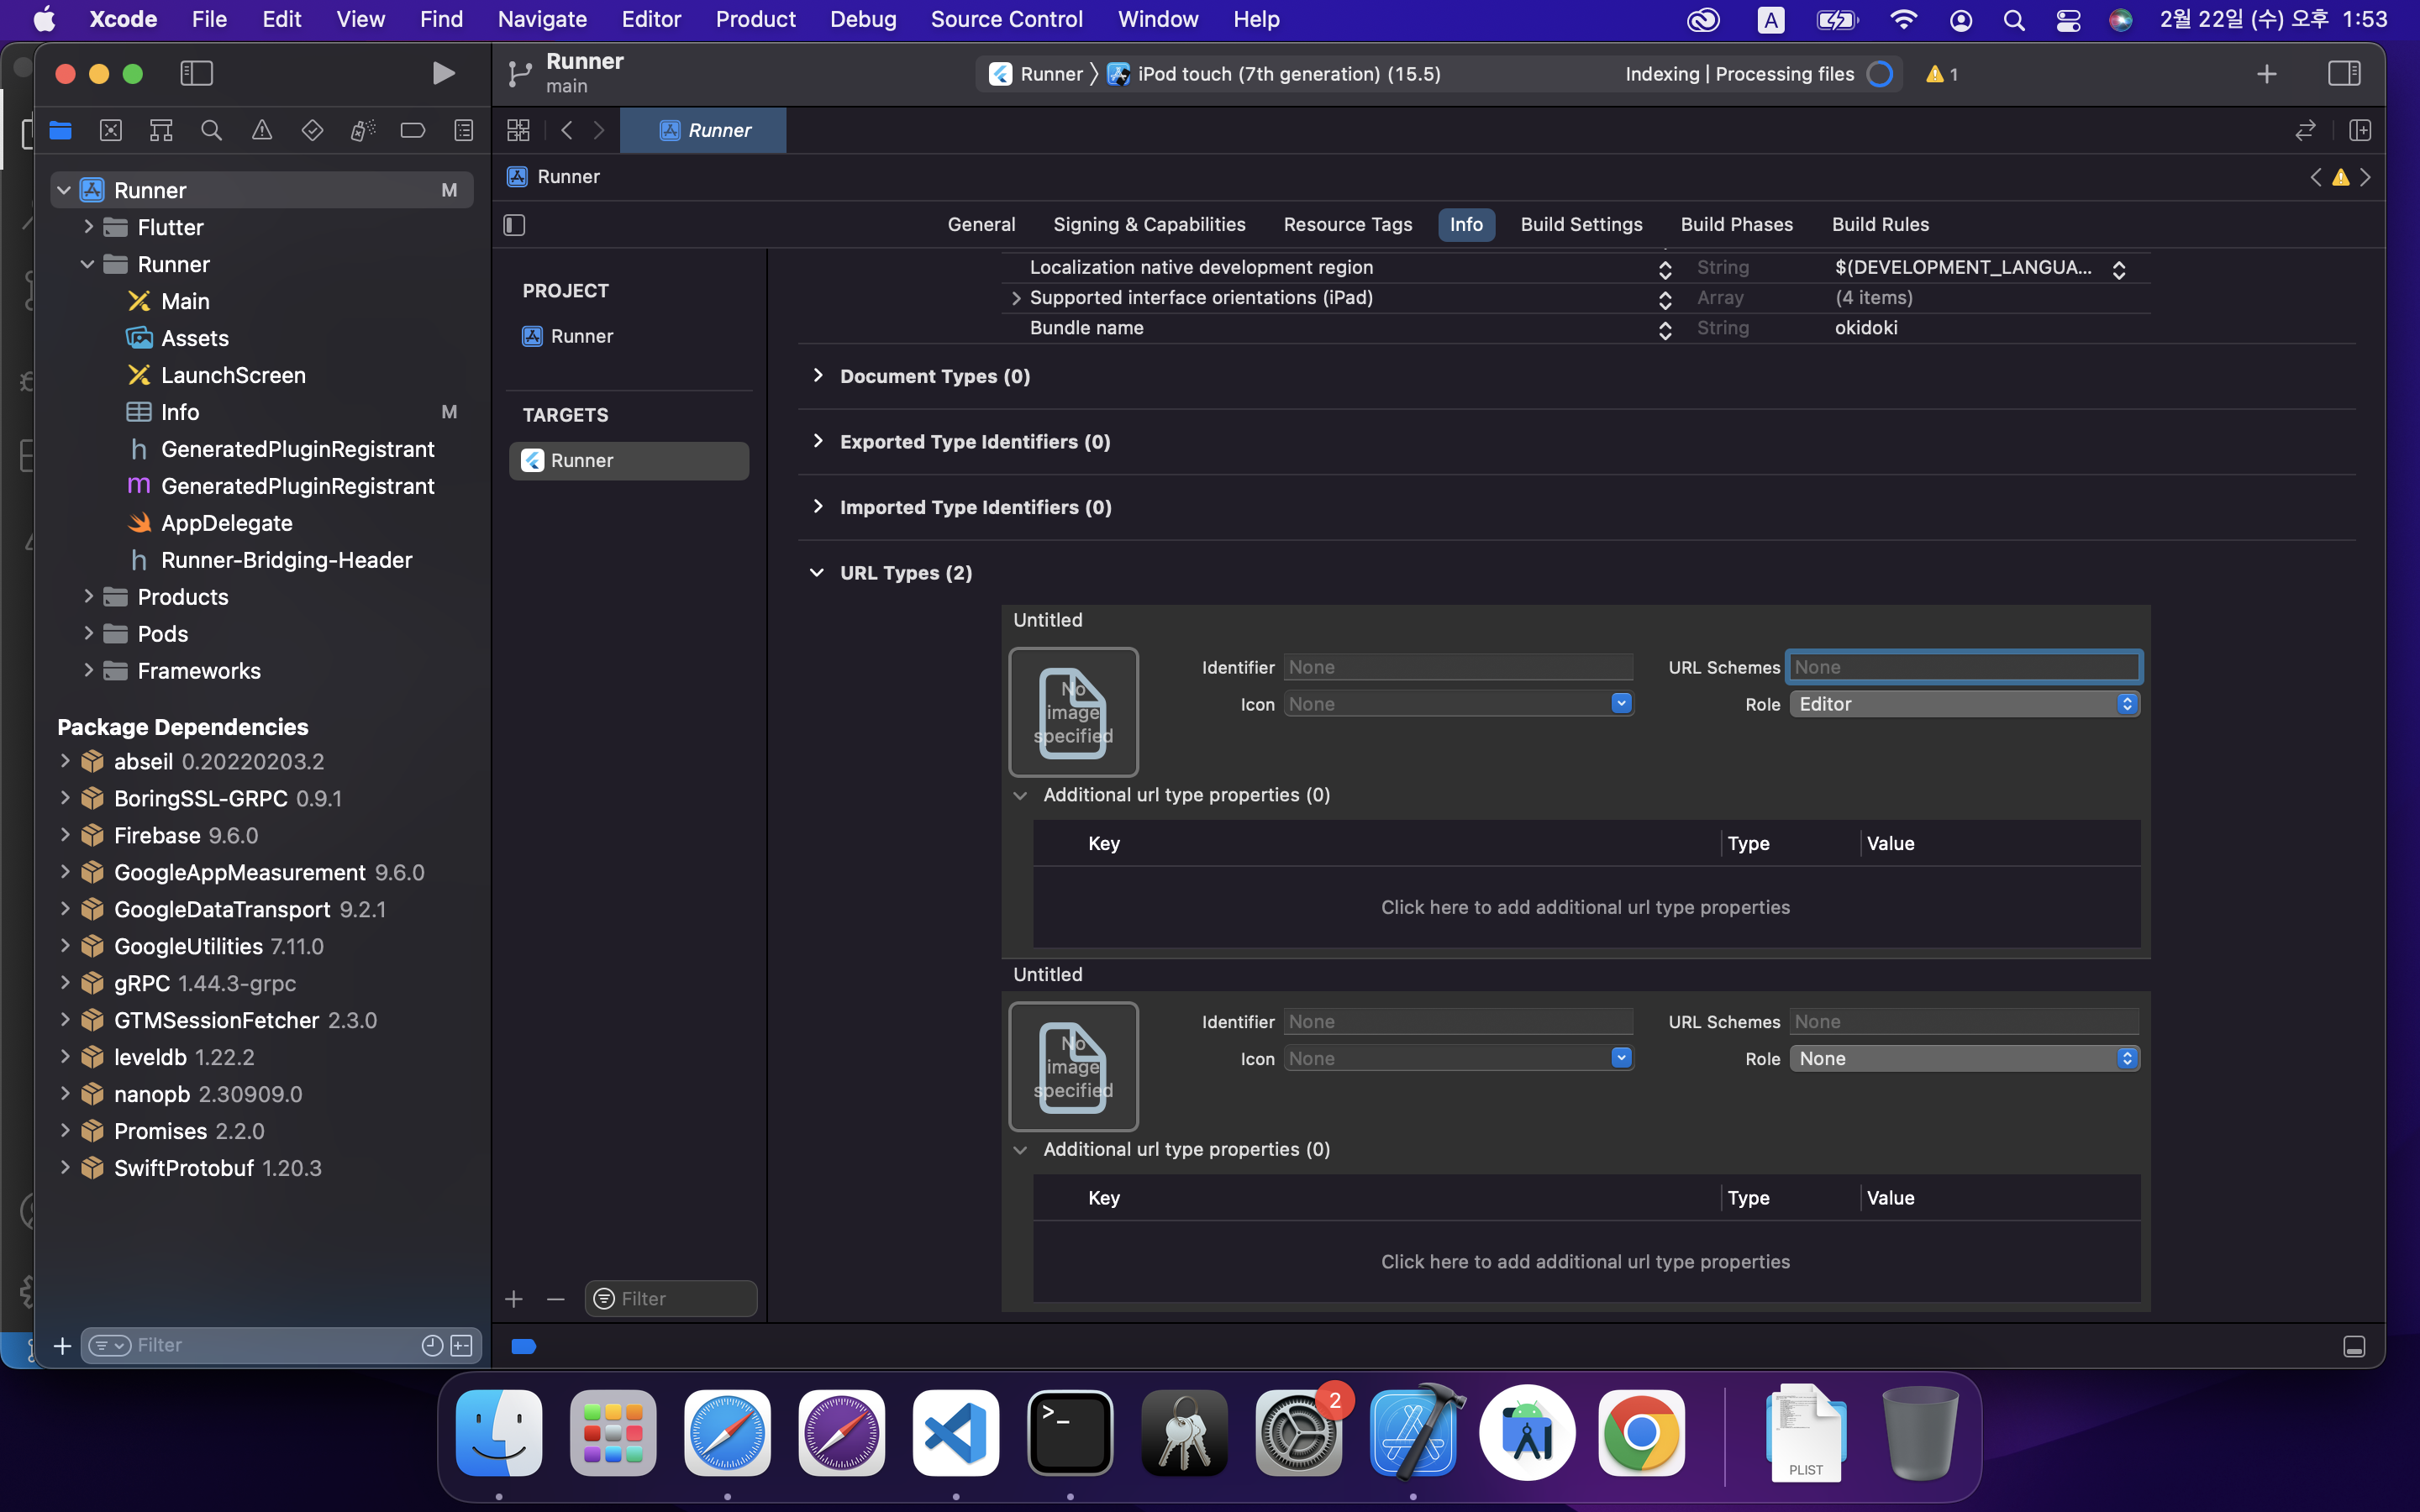Click the yellow warning indicator in toolbar

(x=1941, y=74)
